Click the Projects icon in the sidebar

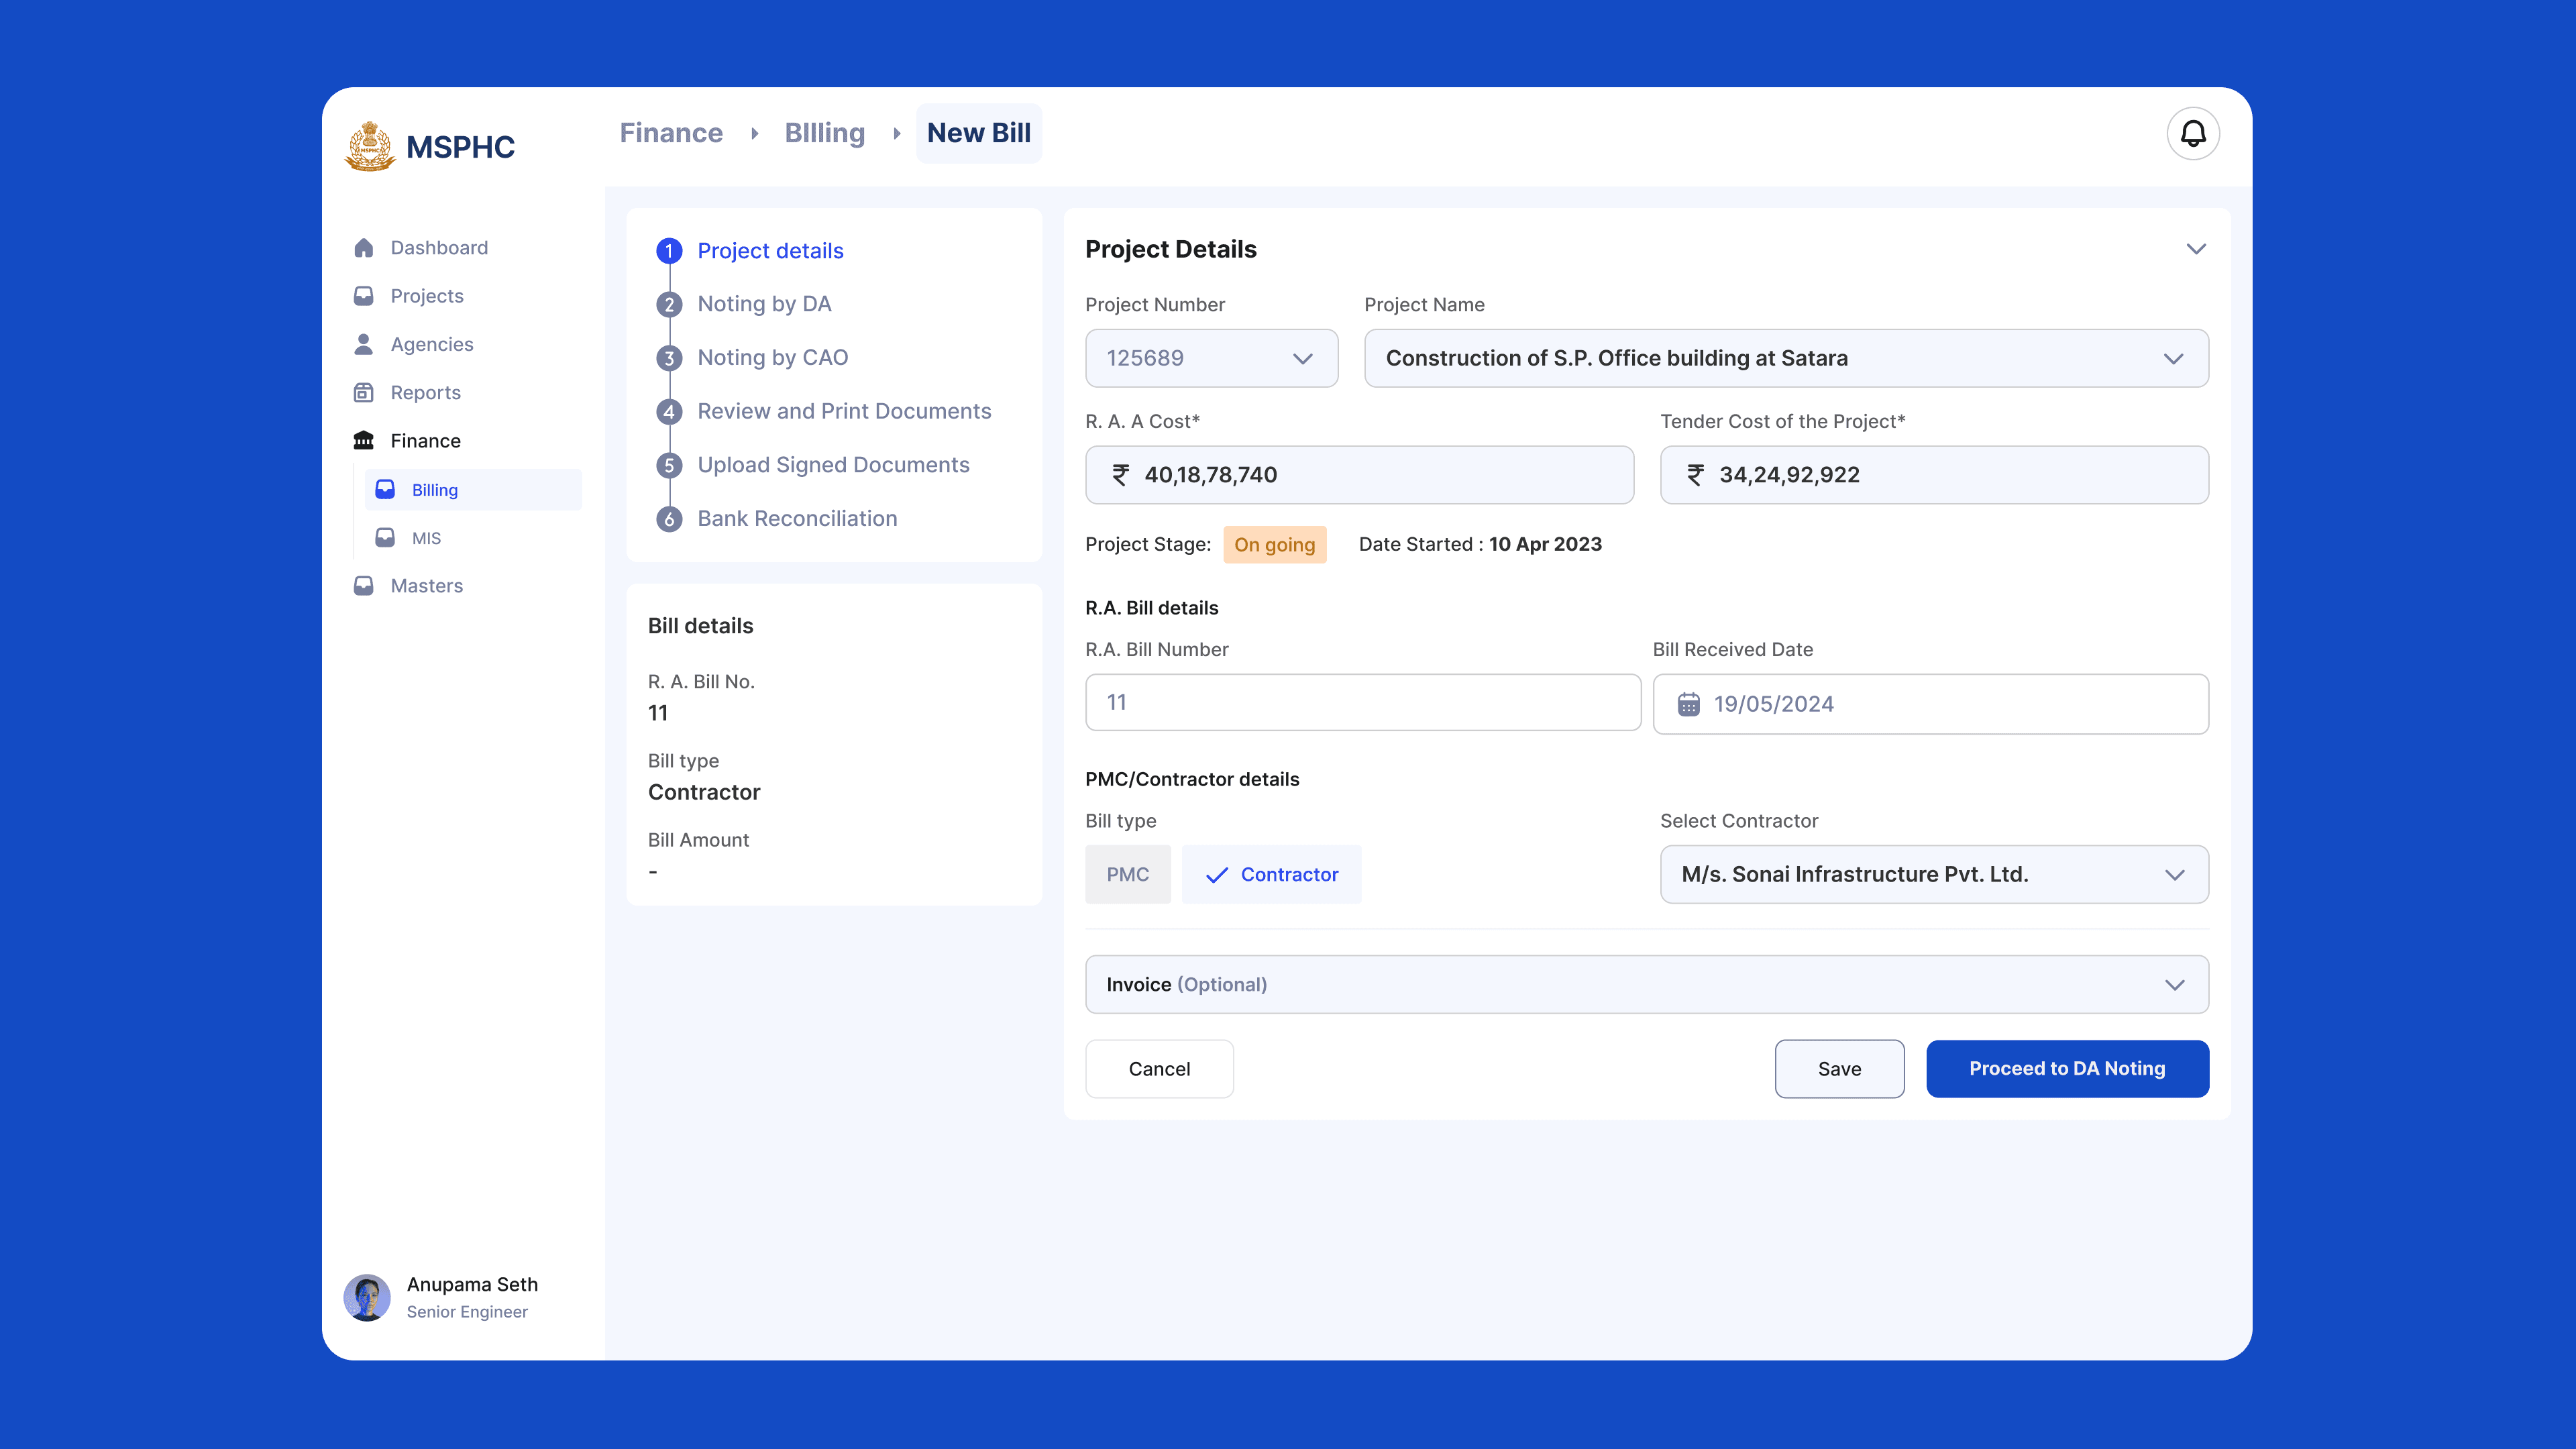[364, 295]
